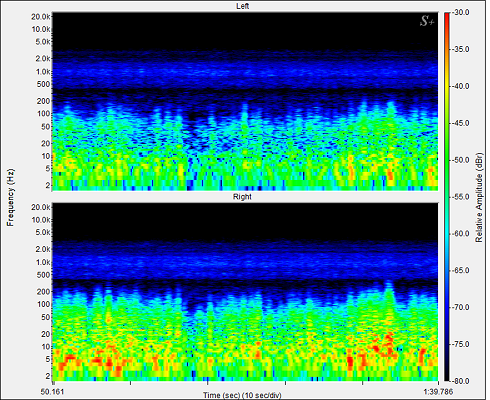Click inside the Left spectrogram plot
490x400 pixels.
coord(245,102)
